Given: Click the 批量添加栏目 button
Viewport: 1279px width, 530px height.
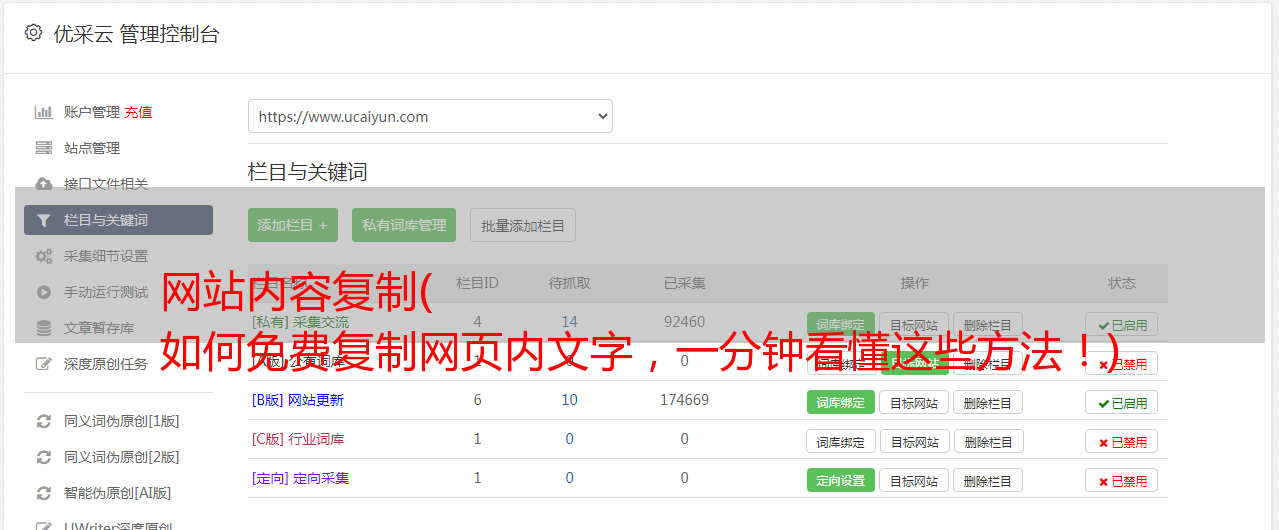Looking at the screenshot, I should pyautogui.click(x=523, y=225).
